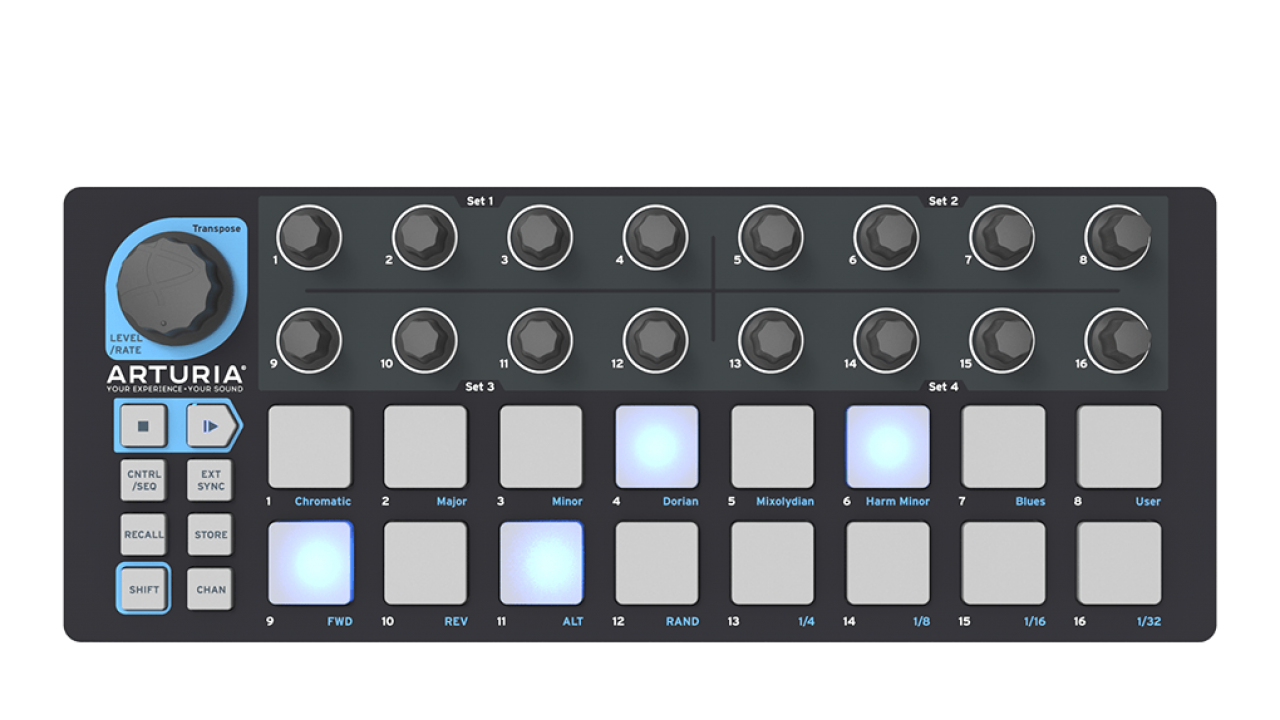Tap lit pad 11 for ALT mode
1280x720 pixels.
(541, 563)
